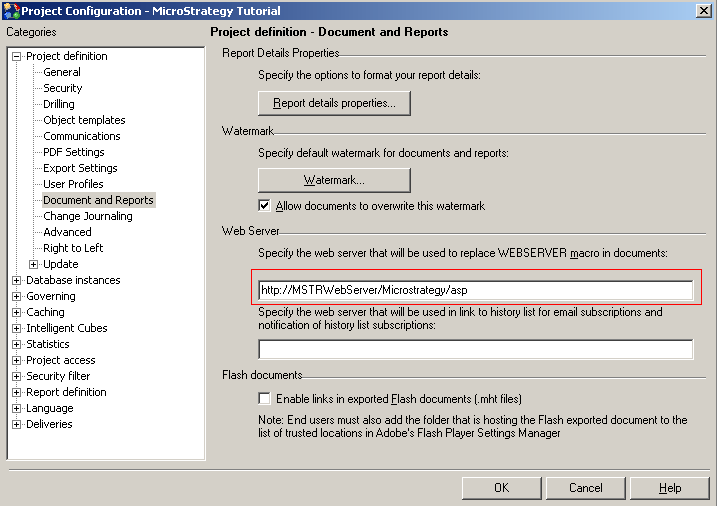Collapse the Project definition tree node
The image size is (717, 506).
pos(16,57)
